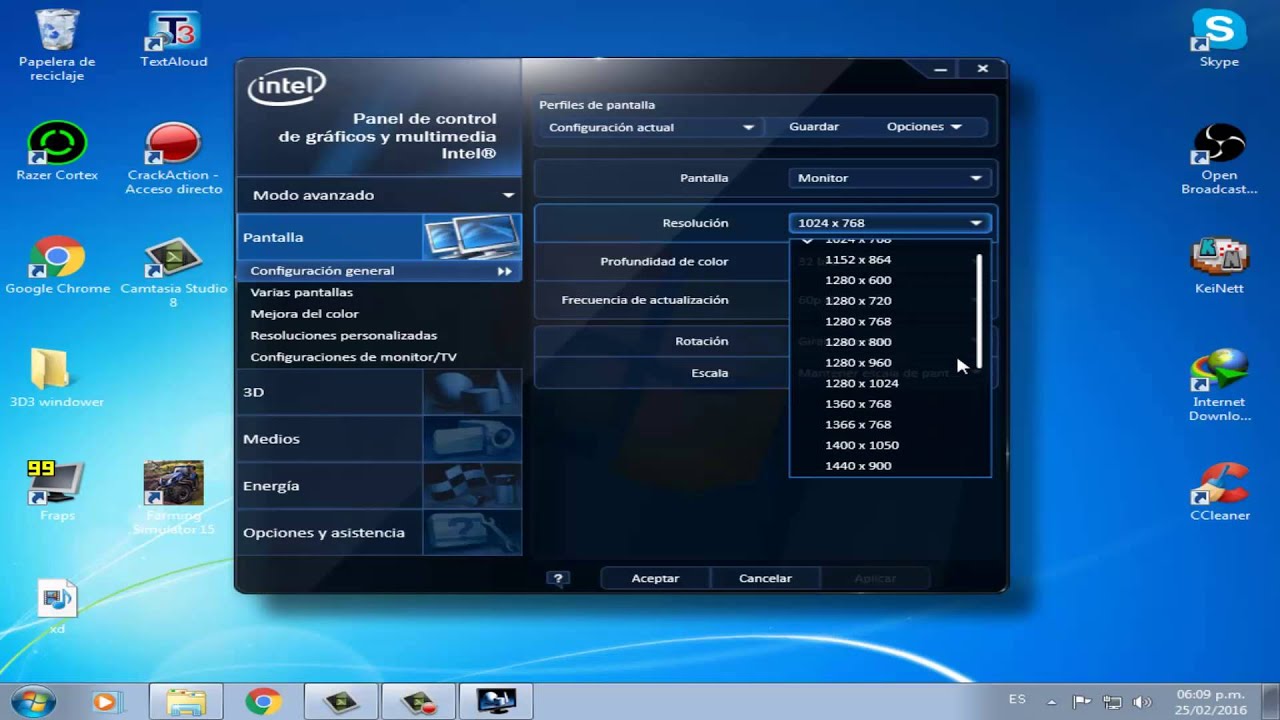Click the Guardar profile button

(x=814, y=127)
